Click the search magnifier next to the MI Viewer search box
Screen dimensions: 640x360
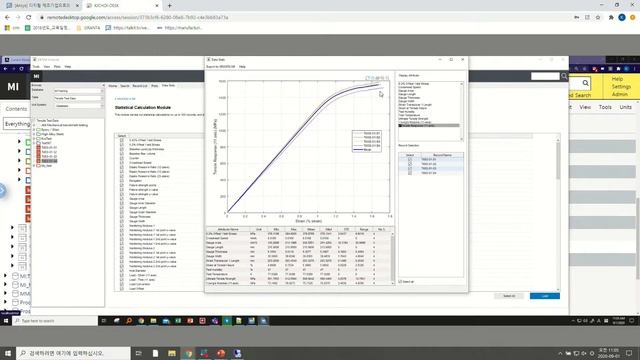[564, 76]
